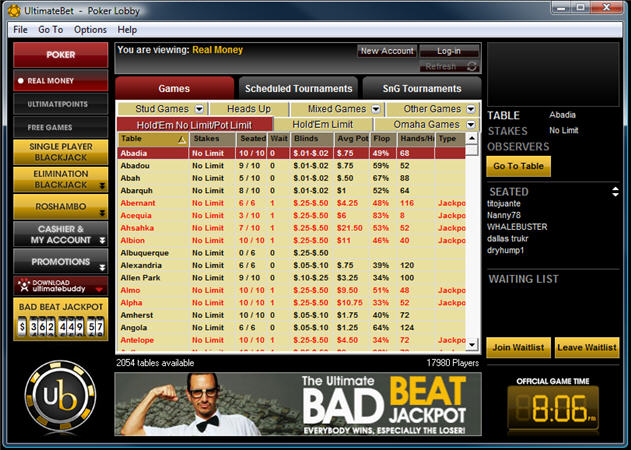This screenshot has width=631, height=450.
Task: Select the Allen Park table row
Action: (291, 278)
